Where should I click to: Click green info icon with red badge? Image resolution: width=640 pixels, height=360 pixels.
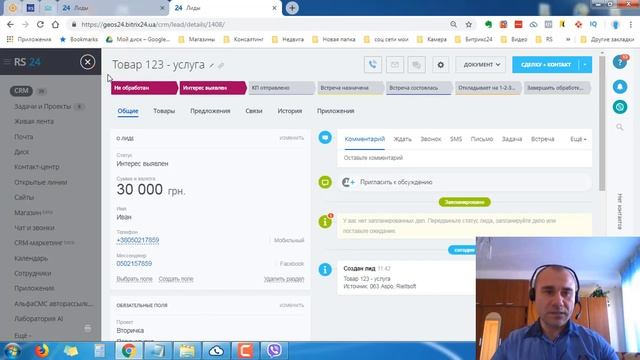tap(325, 222)
